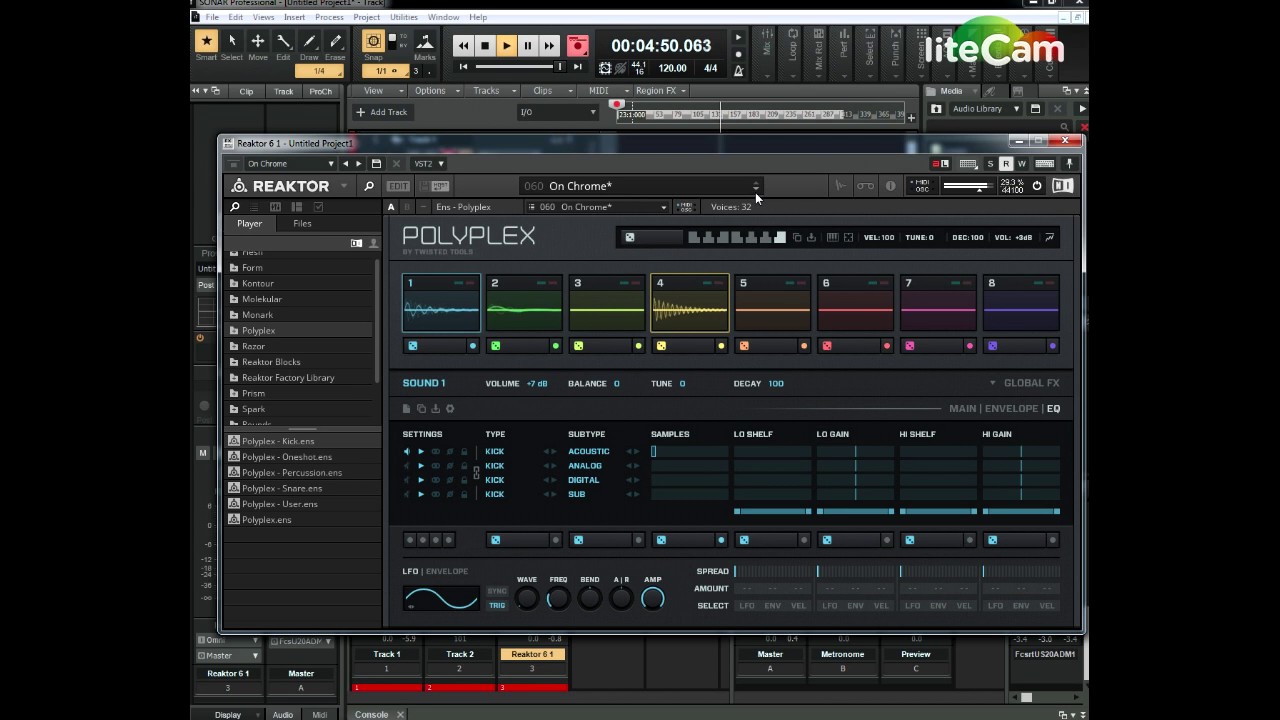1280x720 pixels.
Task: Click the LFO AMP knob
Action: [x=652, y=598]
